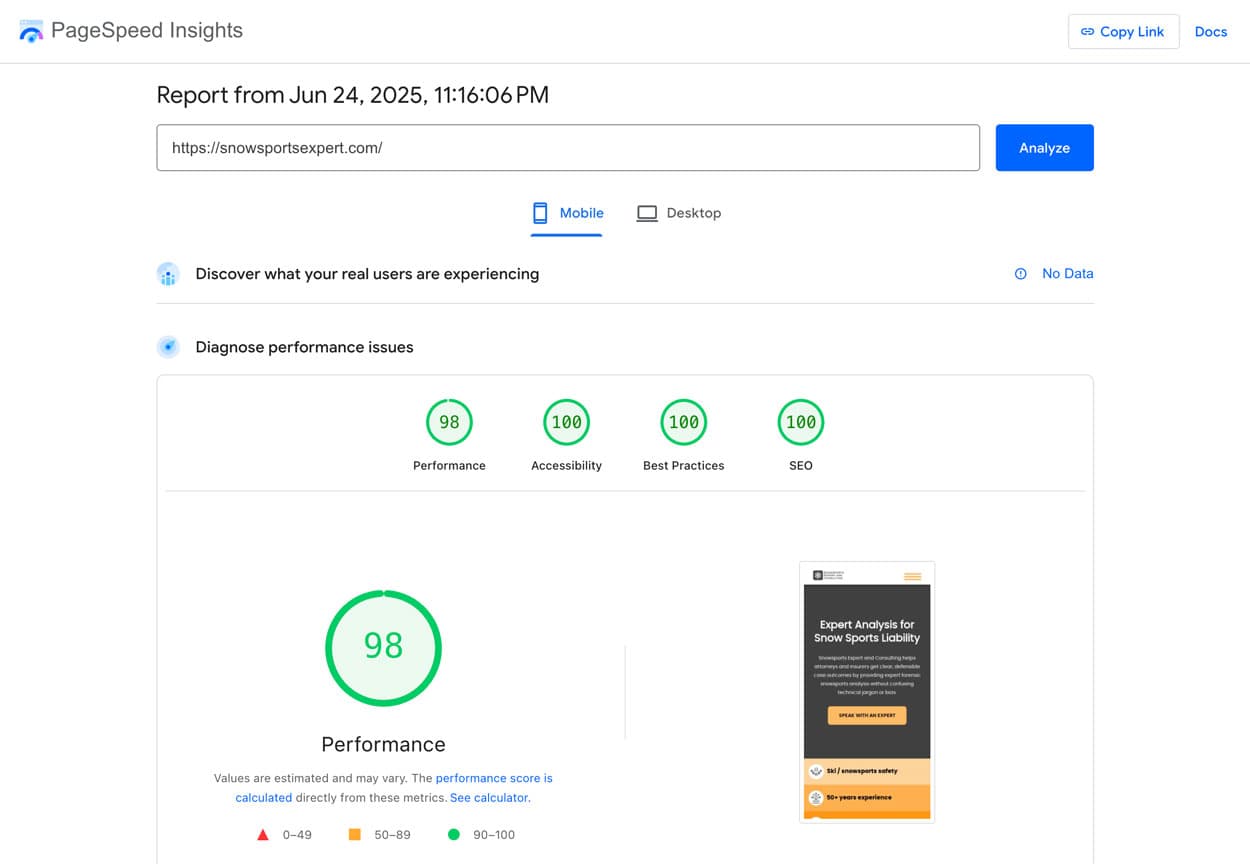Switch to the Mobile tab

[567, 213]
